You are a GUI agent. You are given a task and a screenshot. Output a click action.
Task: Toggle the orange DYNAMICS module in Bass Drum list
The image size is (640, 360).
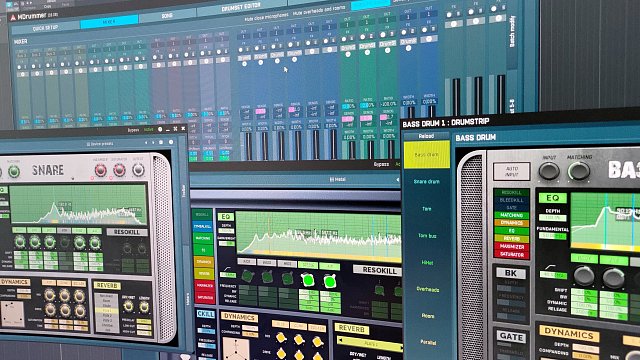(x=512, y=223)
